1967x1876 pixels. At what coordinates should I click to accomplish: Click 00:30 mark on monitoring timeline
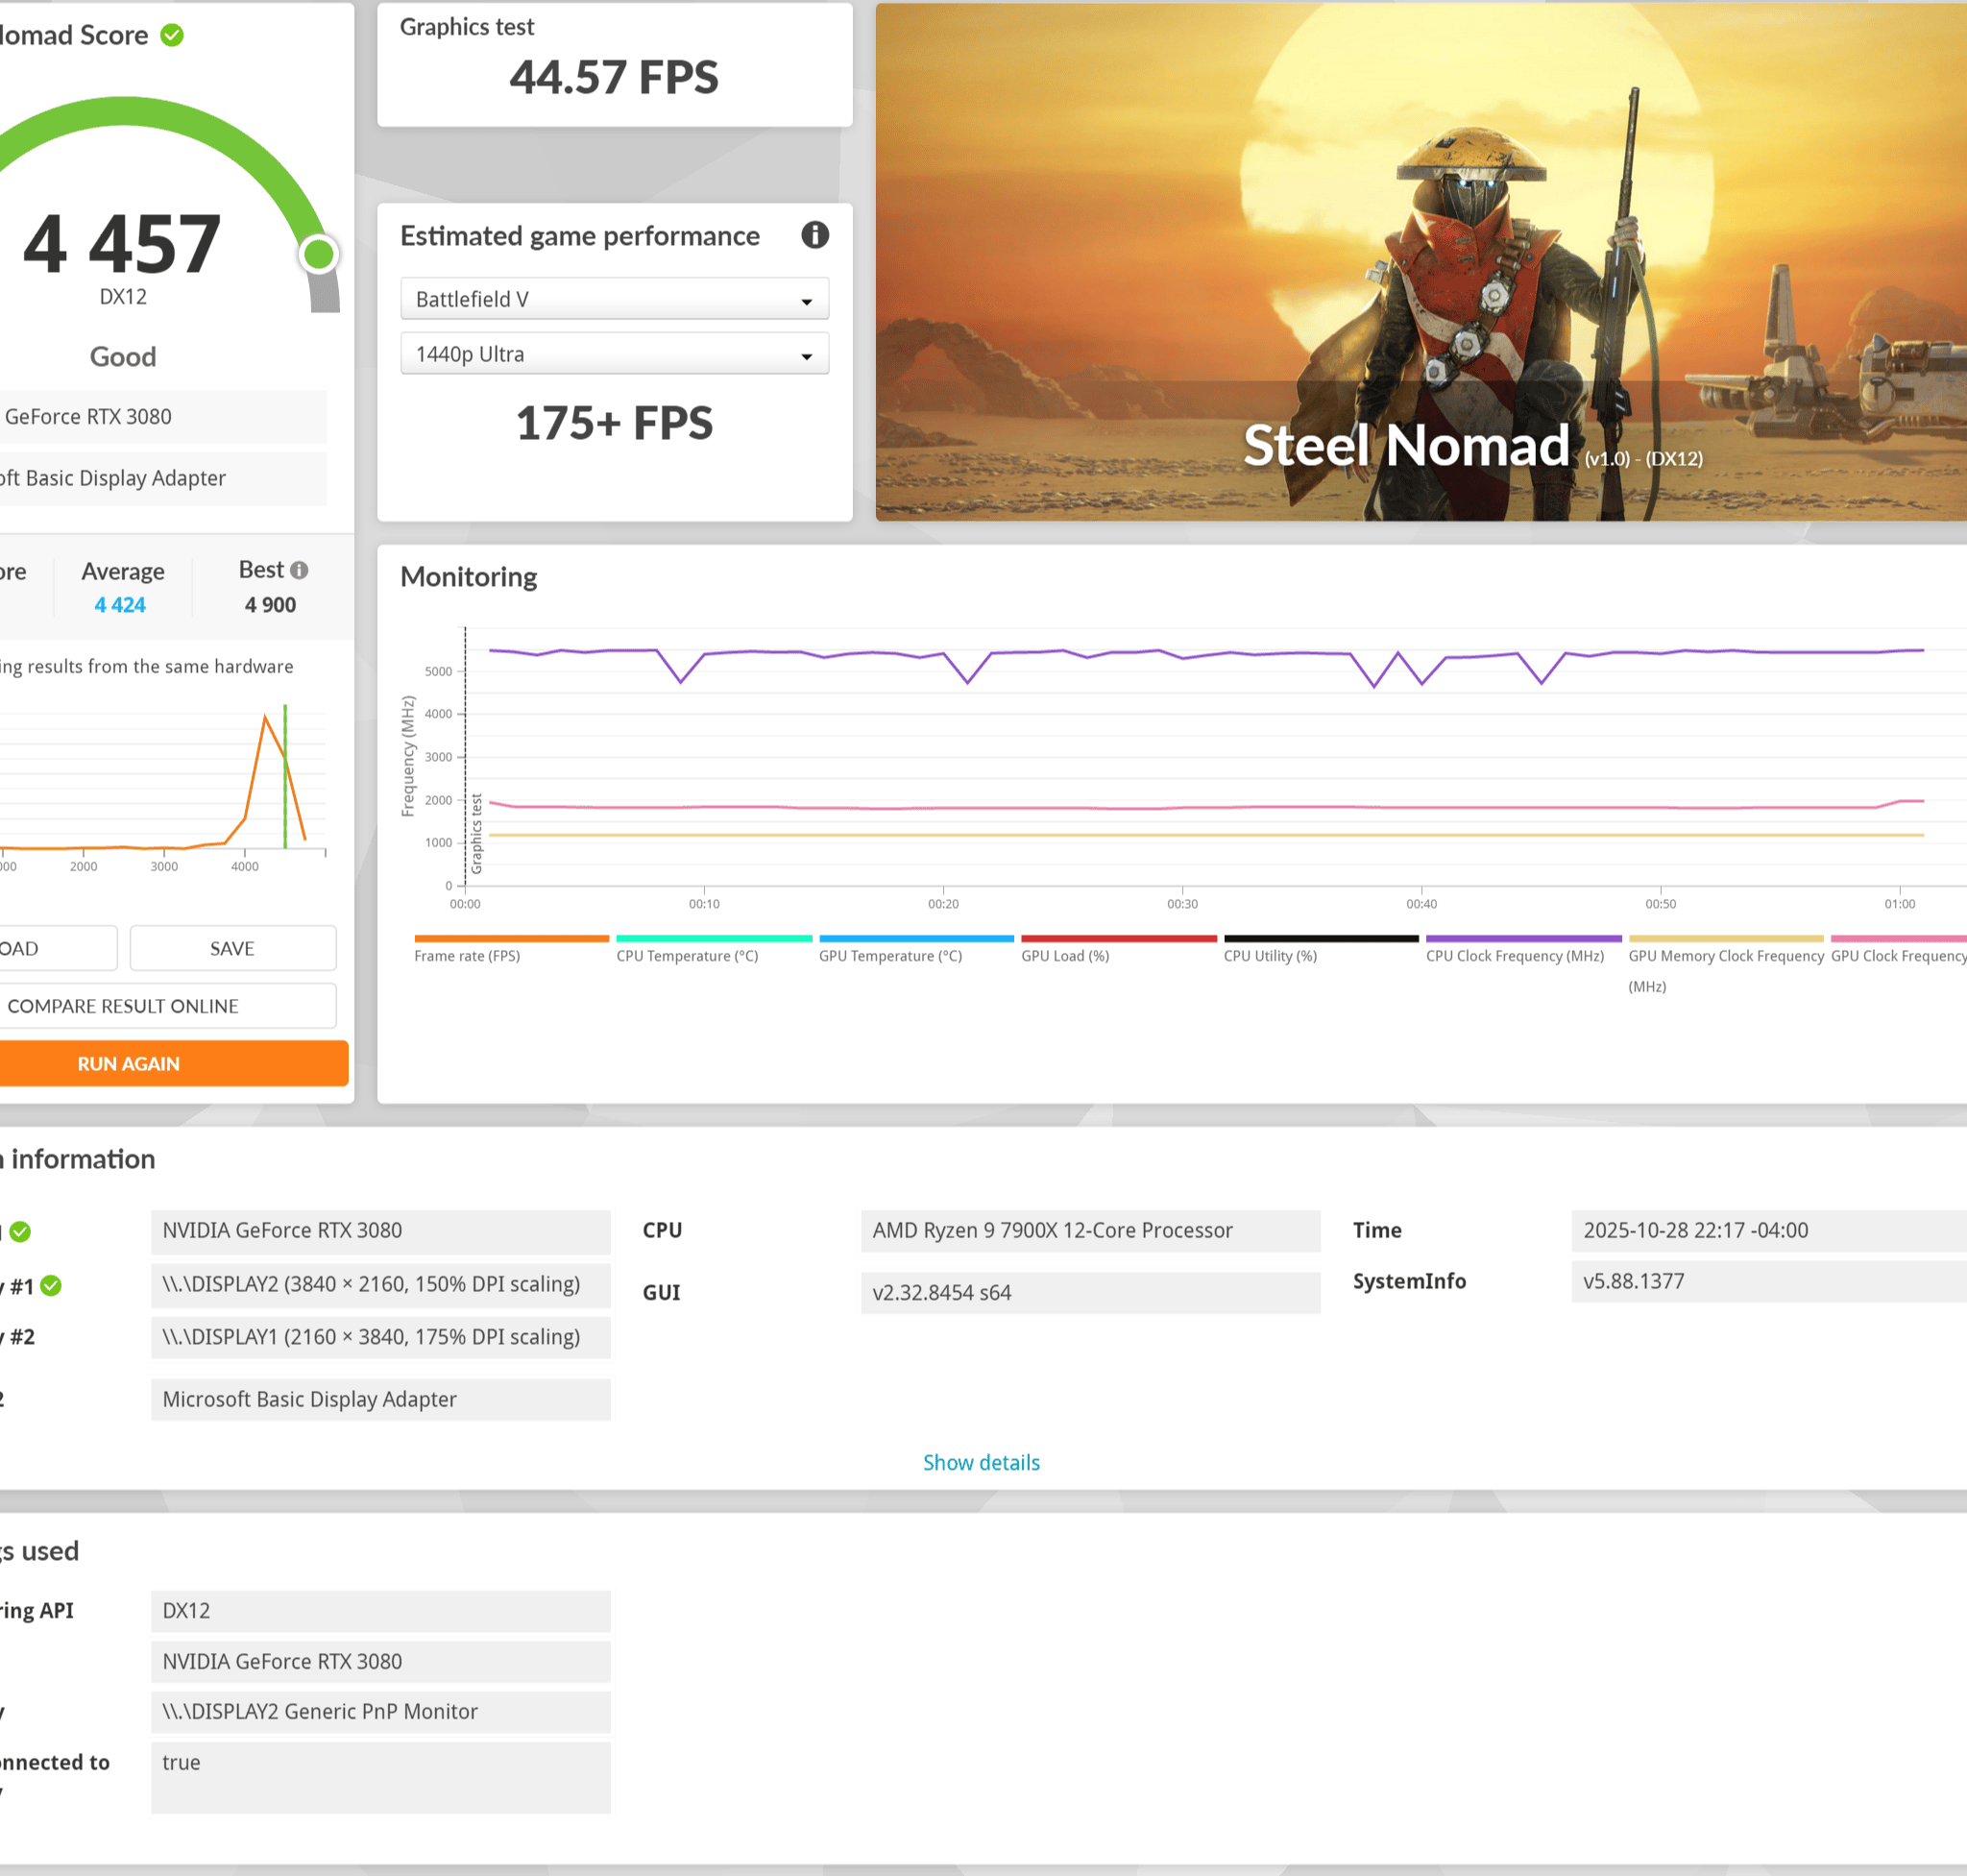point(1182,903)
